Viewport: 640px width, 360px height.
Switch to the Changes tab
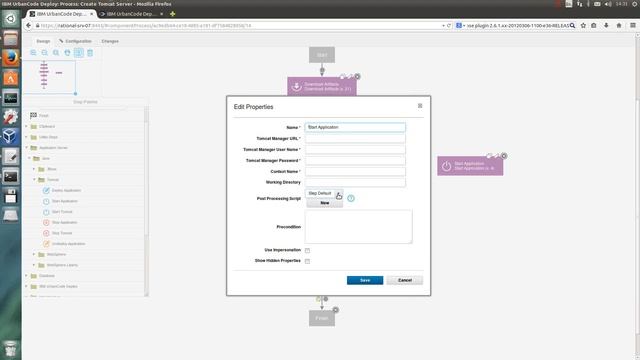pyautogui.click(x=110, y=41)
